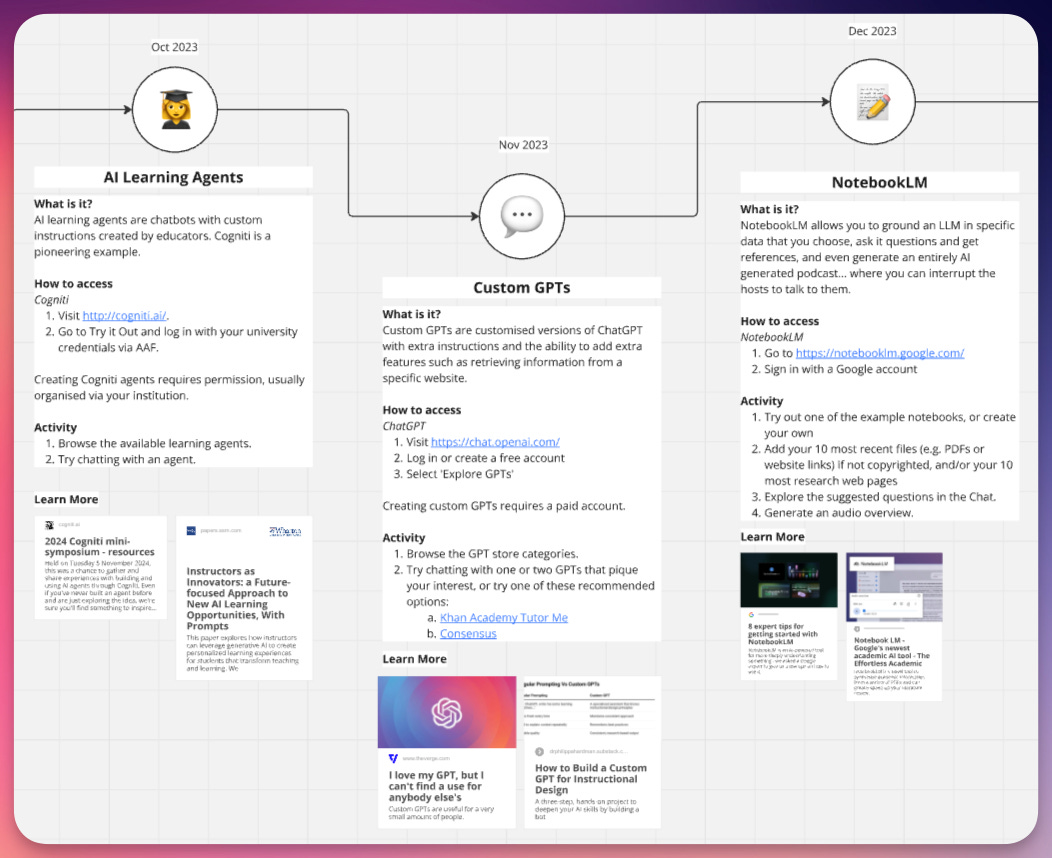Open the Consensus GPT link
1052x858 pixels.
468,633
